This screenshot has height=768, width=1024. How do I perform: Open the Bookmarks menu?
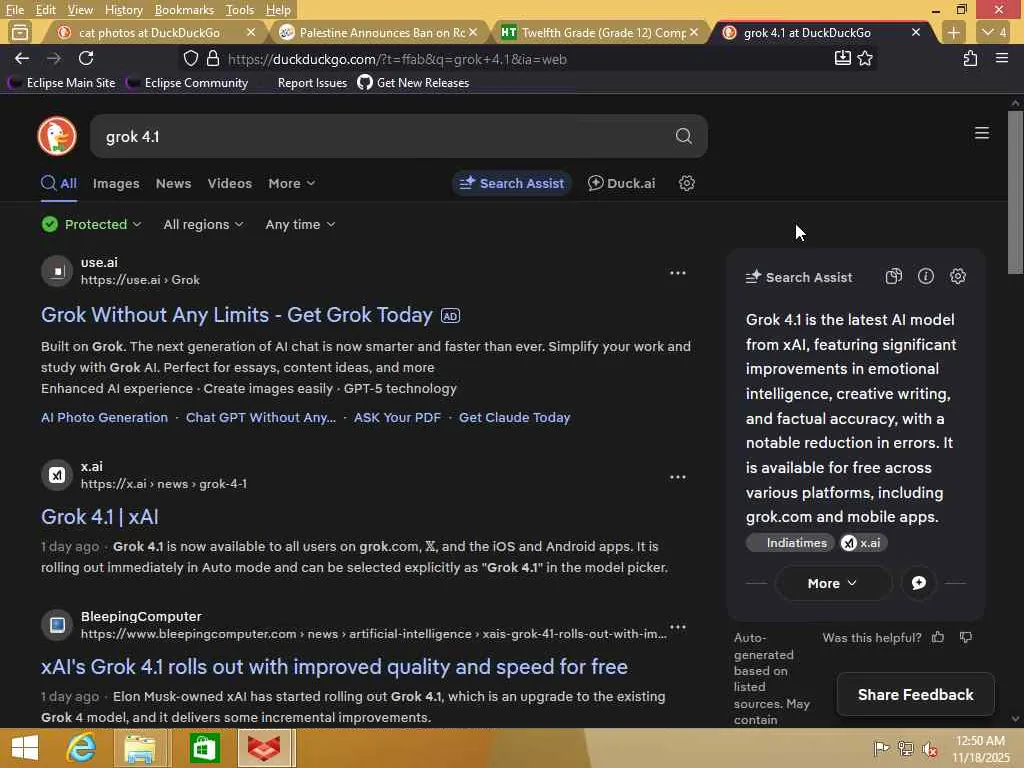coord(184,10)
